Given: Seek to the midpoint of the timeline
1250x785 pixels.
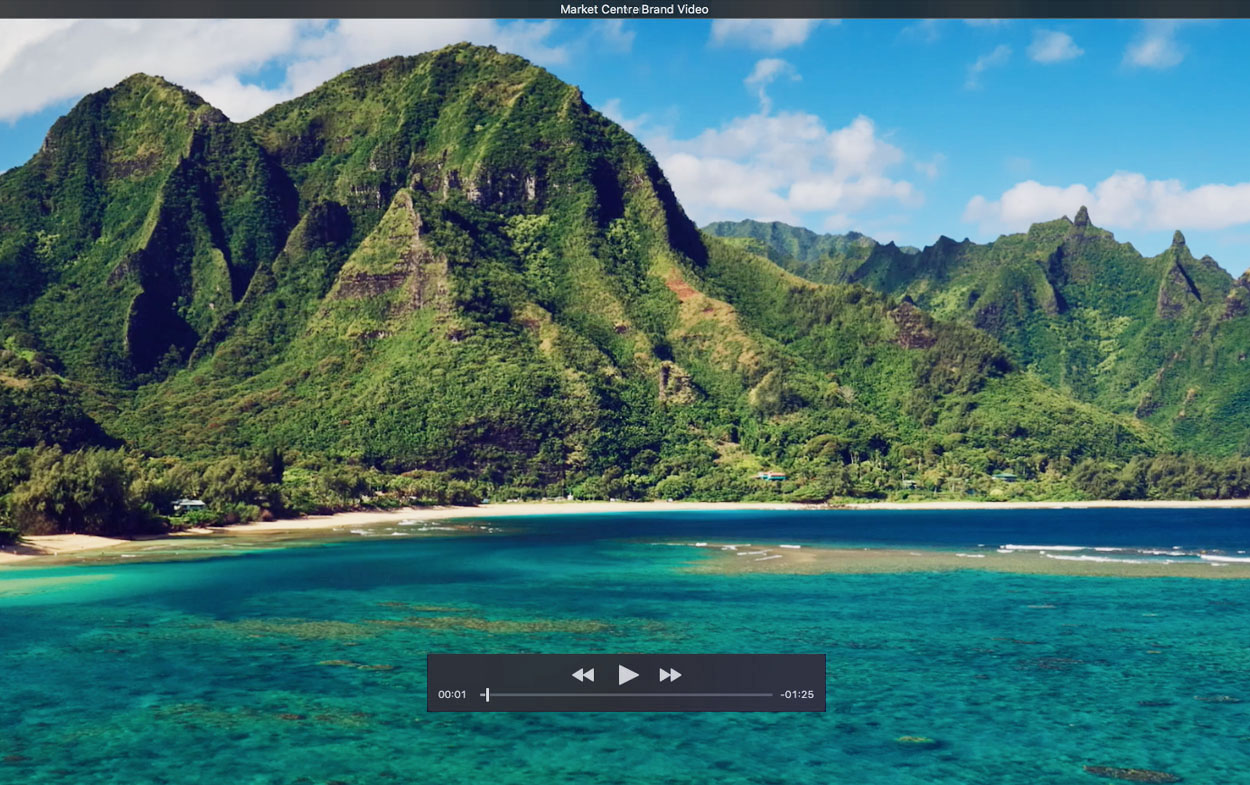Looking at the screenshot, I should click(x=627, y=695).
